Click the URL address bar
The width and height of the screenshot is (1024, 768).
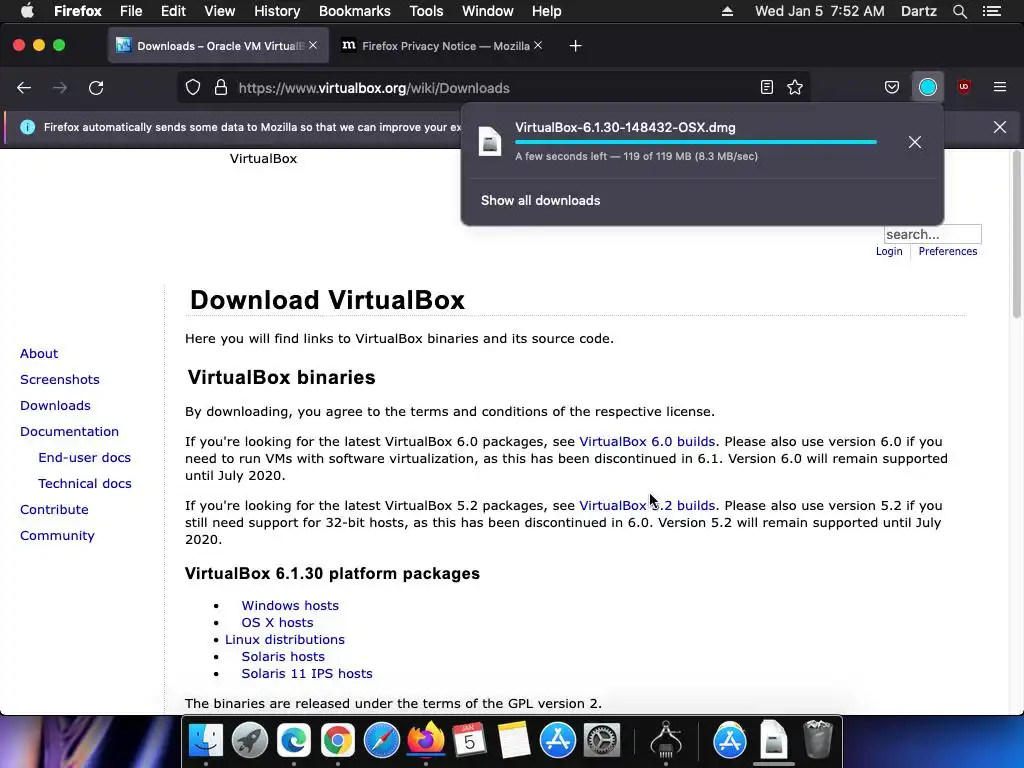coord(493,88)
